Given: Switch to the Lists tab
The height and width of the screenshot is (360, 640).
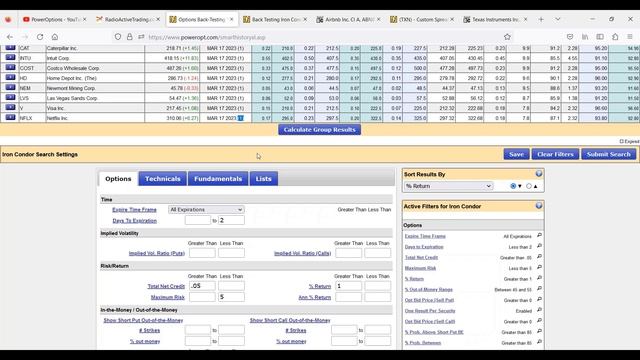Looking at the screenshot, I should click(263, 179).
